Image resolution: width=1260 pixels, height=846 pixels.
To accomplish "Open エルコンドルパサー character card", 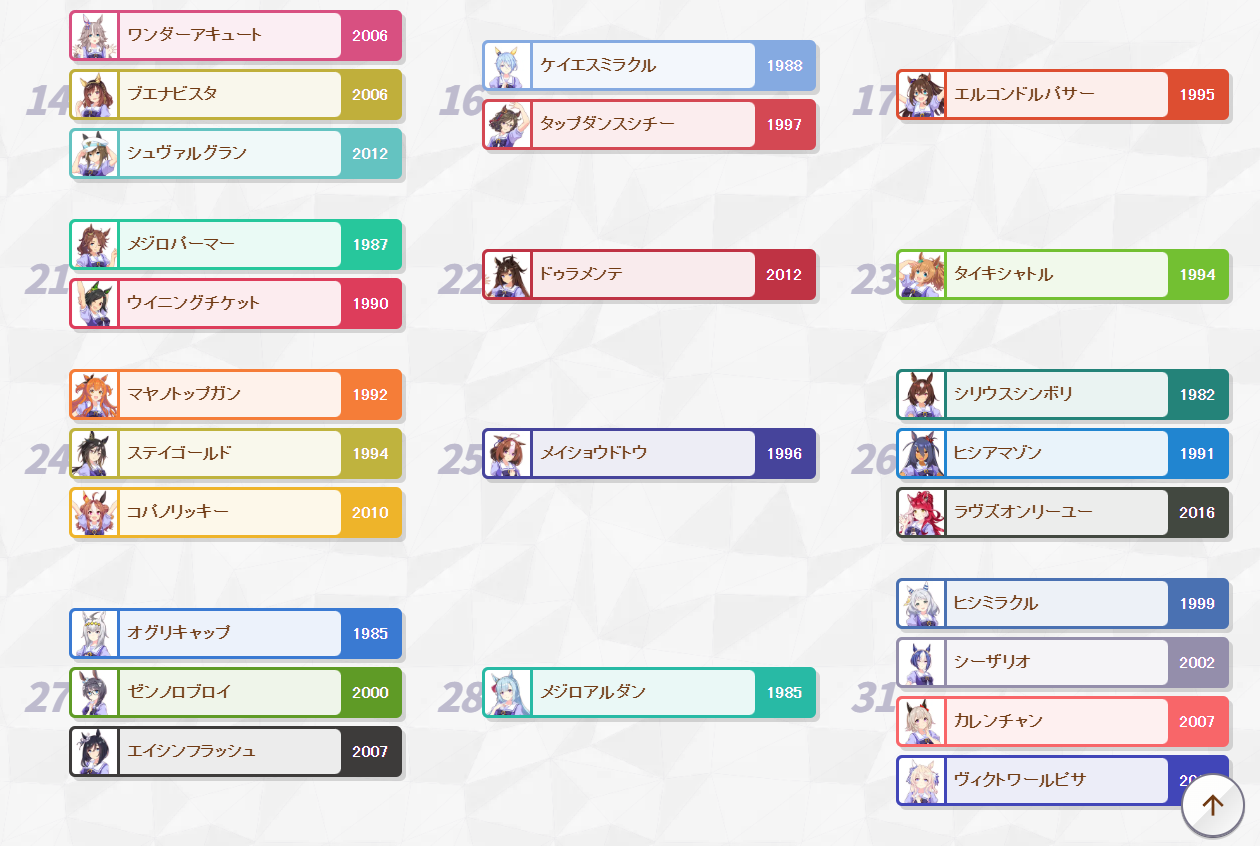I will (1062, 94).
